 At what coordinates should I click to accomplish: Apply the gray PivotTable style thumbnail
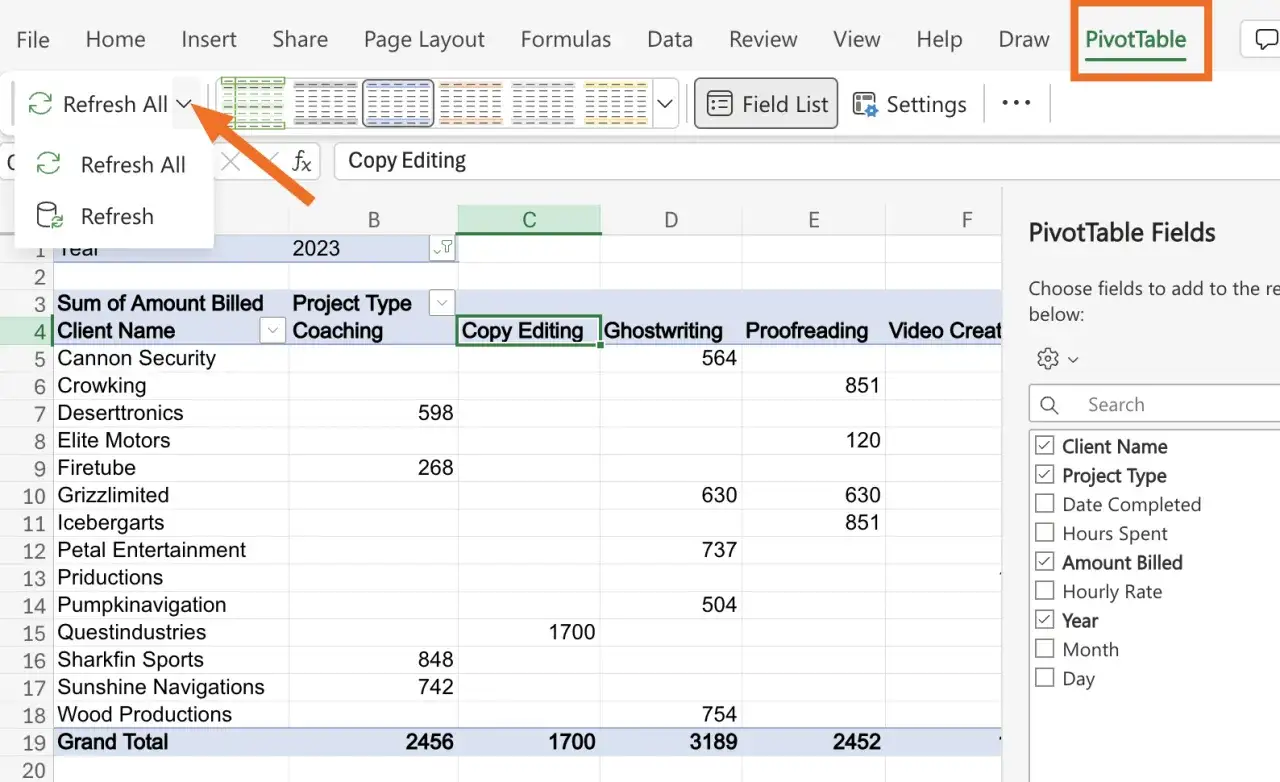pos(326,104)
